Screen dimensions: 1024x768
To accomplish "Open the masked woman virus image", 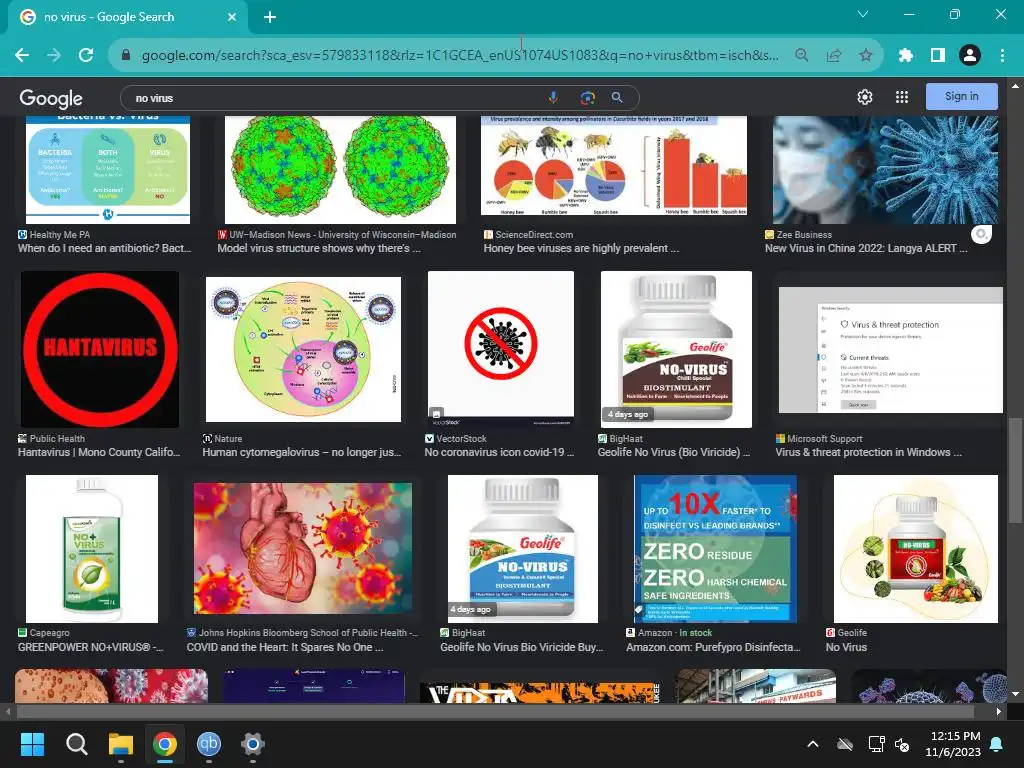I will pyautogui.click(x=885, y=170).
